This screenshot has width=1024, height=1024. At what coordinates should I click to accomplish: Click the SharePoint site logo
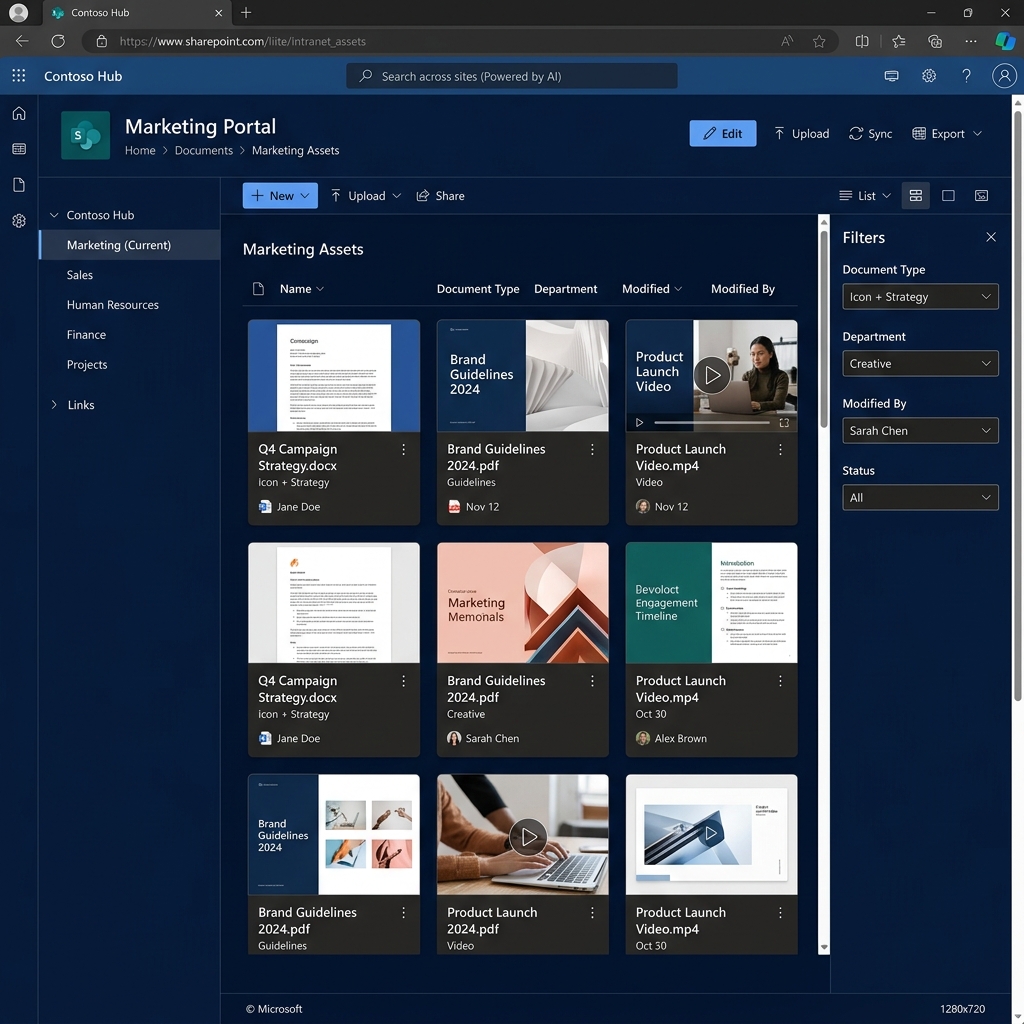[x=86, y=135]
